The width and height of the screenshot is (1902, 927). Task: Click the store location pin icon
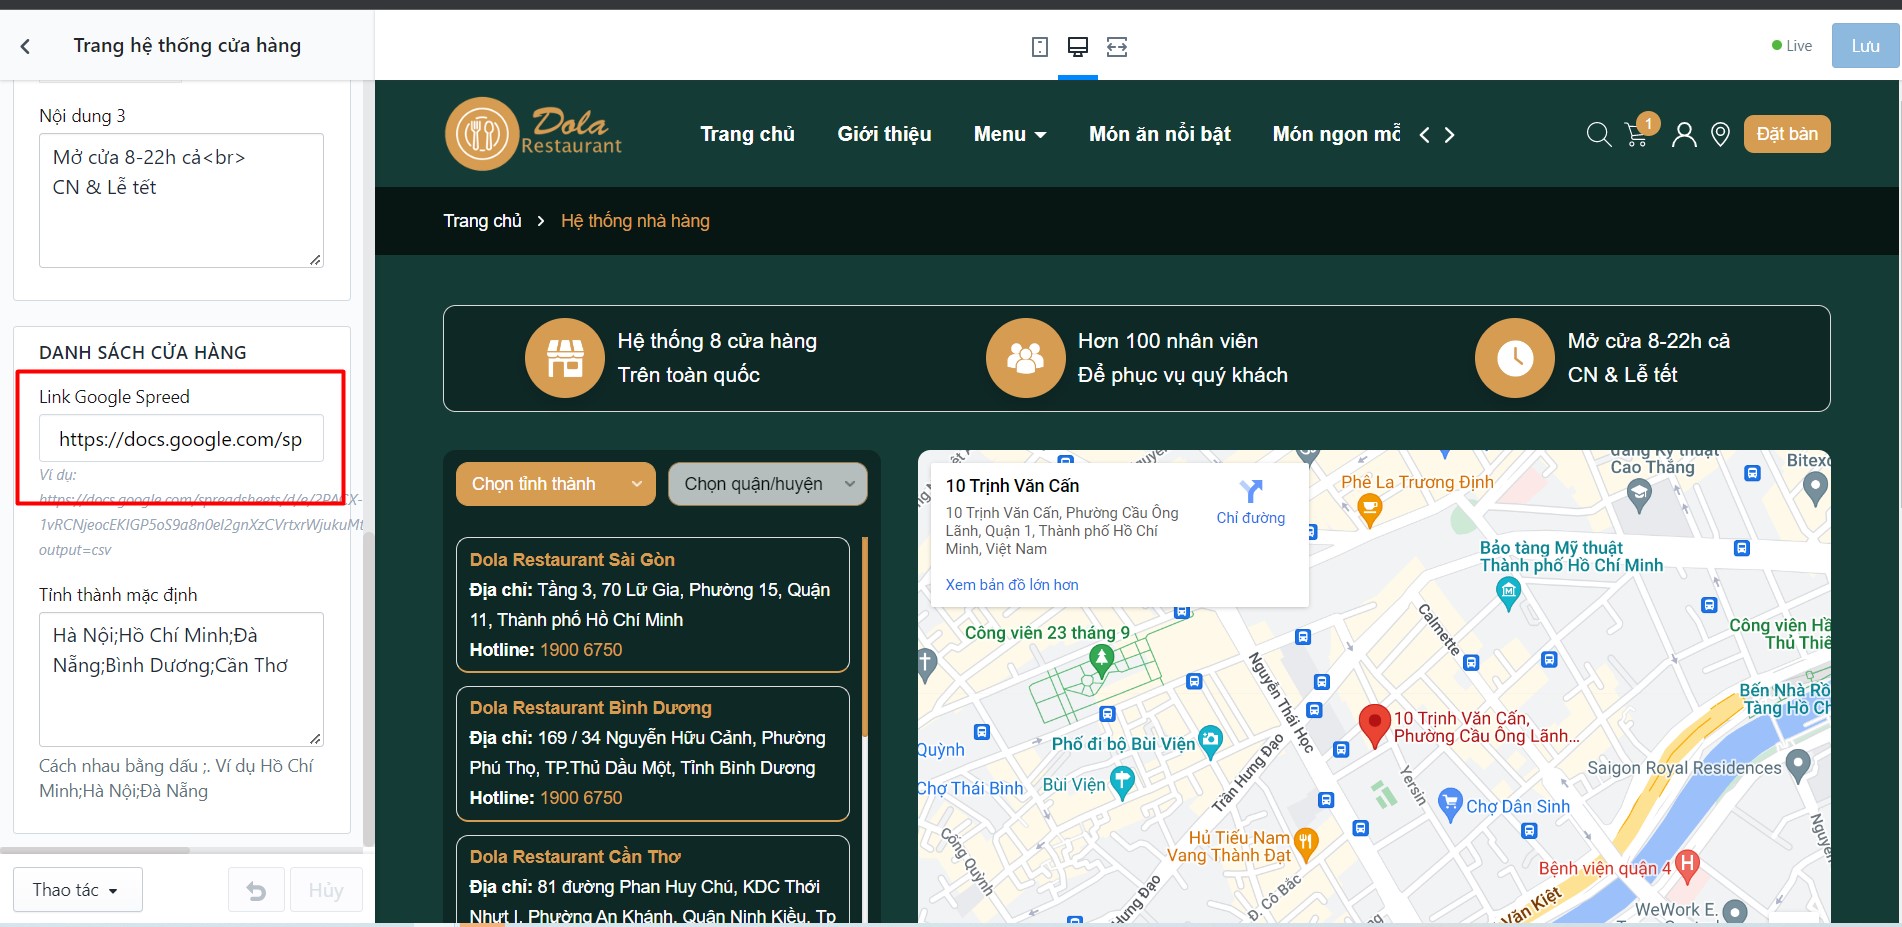coord(1720,134)
